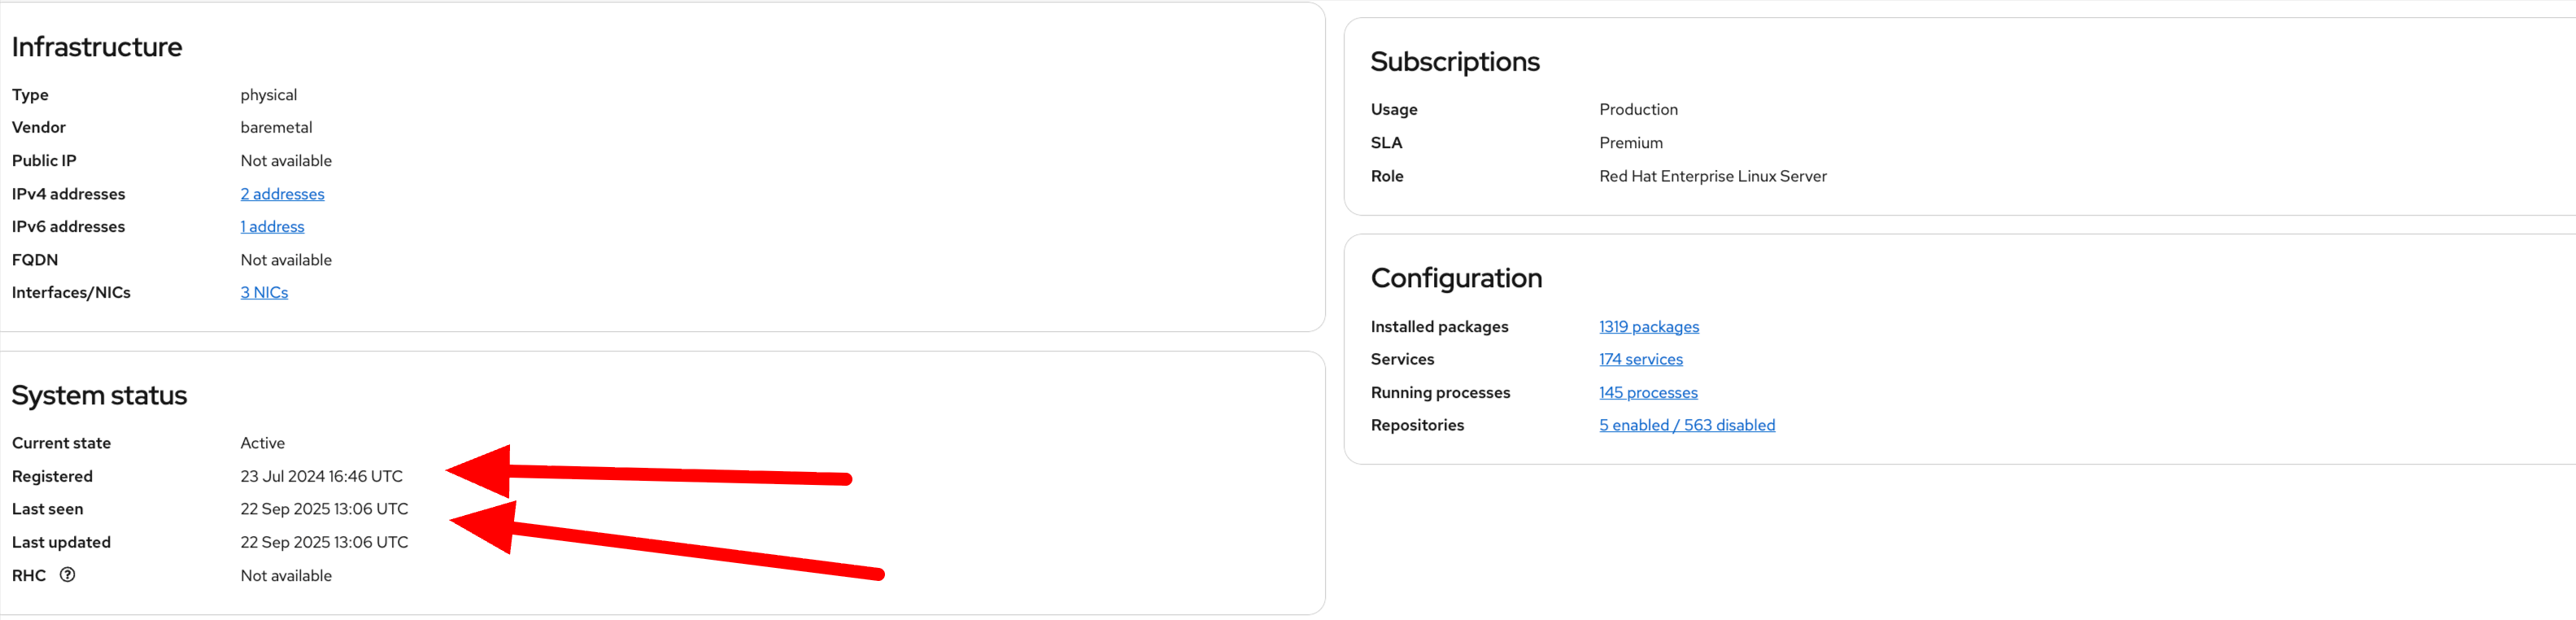Image resolution: width=2576 pixels, height=620 pixels.
Task: Select the "baremetal" vendor value
Action: click(276, 127)
